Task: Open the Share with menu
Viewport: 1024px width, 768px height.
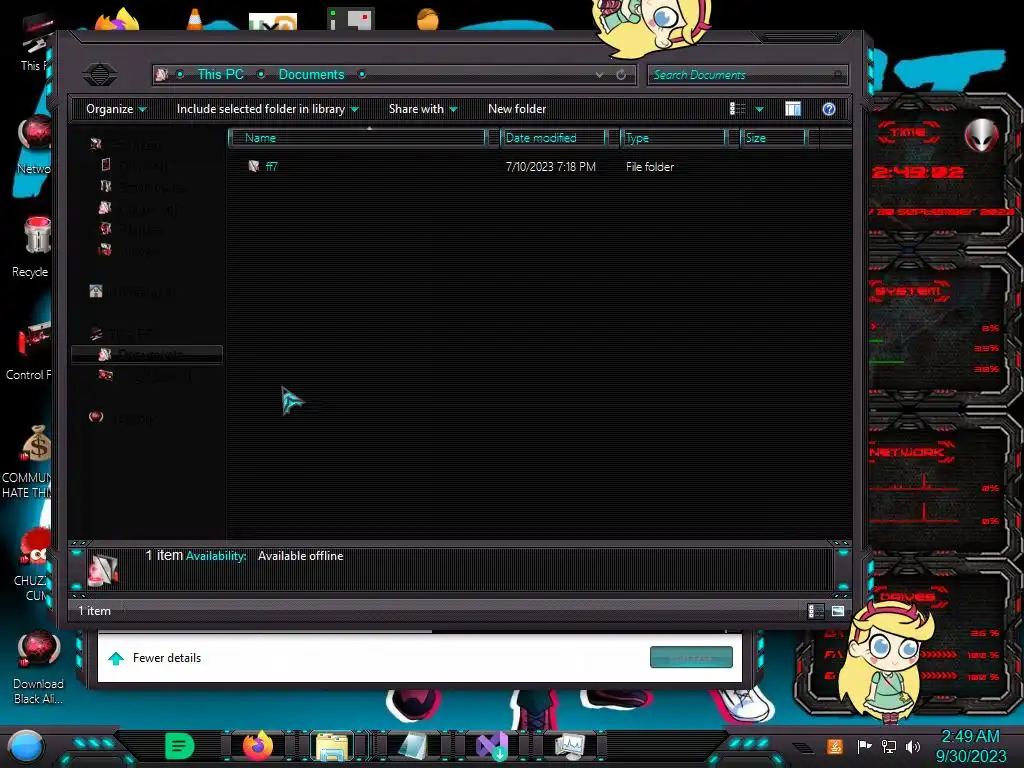Action: (x=423, y=109)
